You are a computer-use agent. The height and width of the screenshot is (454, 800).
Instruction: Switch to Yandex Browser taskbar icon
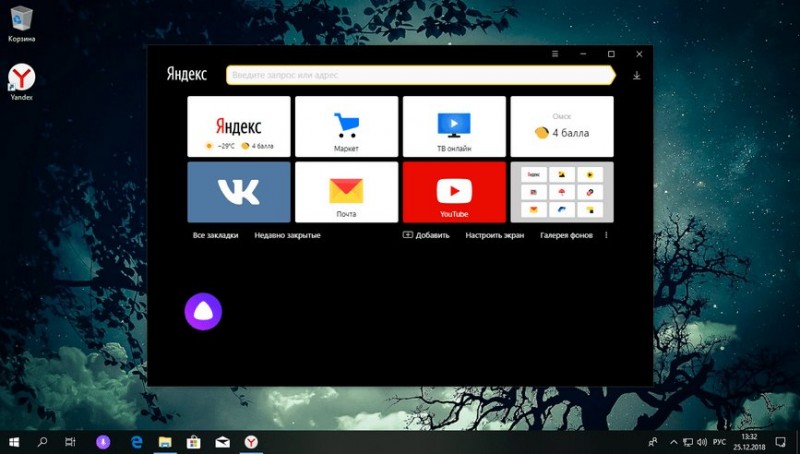(x=251, y=442)
